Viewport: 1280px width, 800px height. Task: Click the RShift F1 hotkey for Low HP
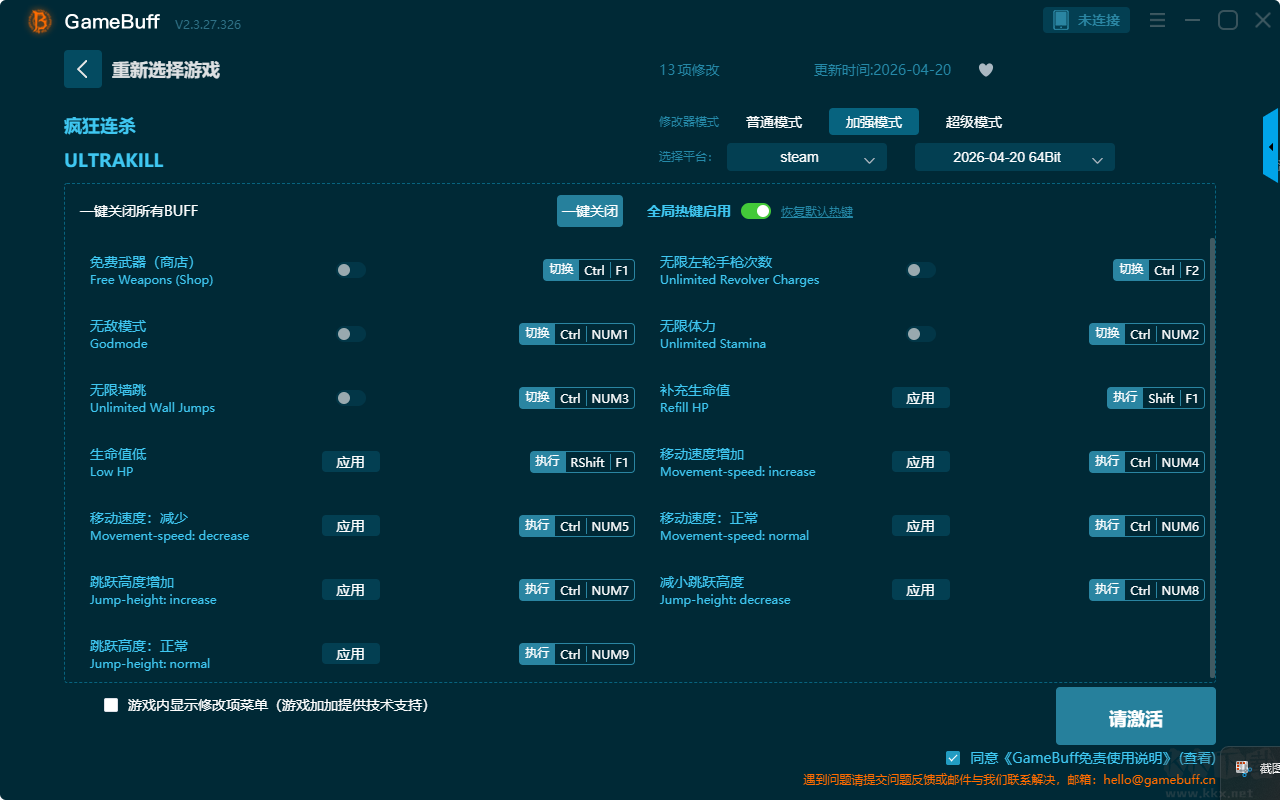pyautogui.click(x=582, y=462)
